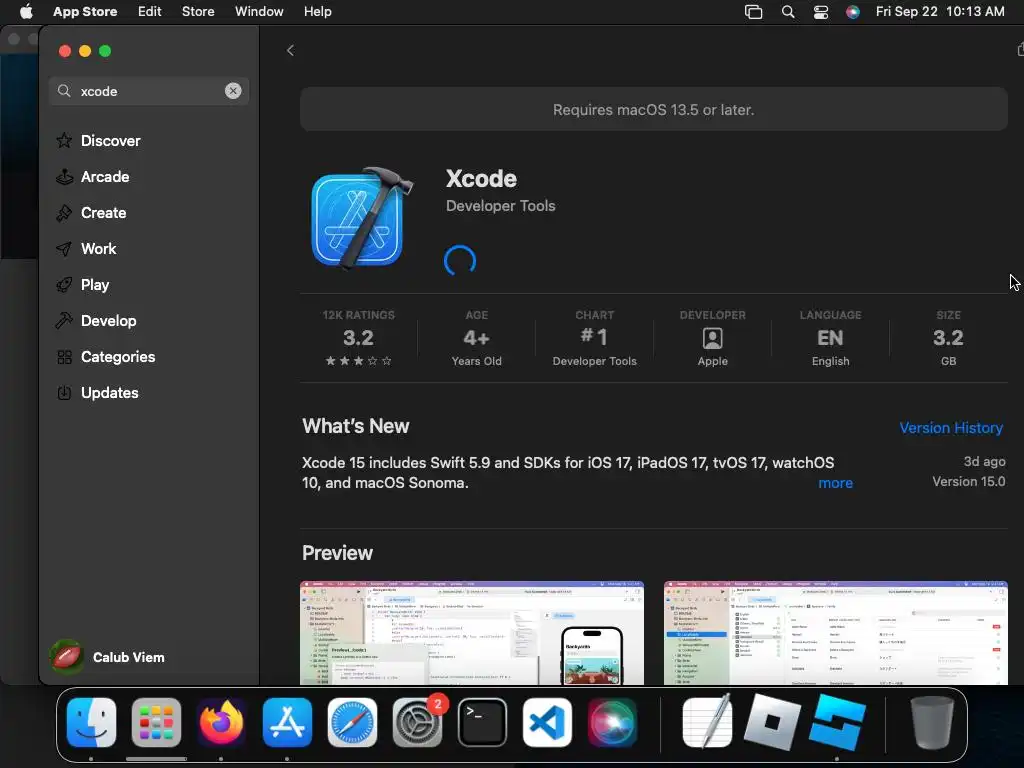Click App Store icon in the dock
The image size is (1024, 768).
tap(287, 722)
